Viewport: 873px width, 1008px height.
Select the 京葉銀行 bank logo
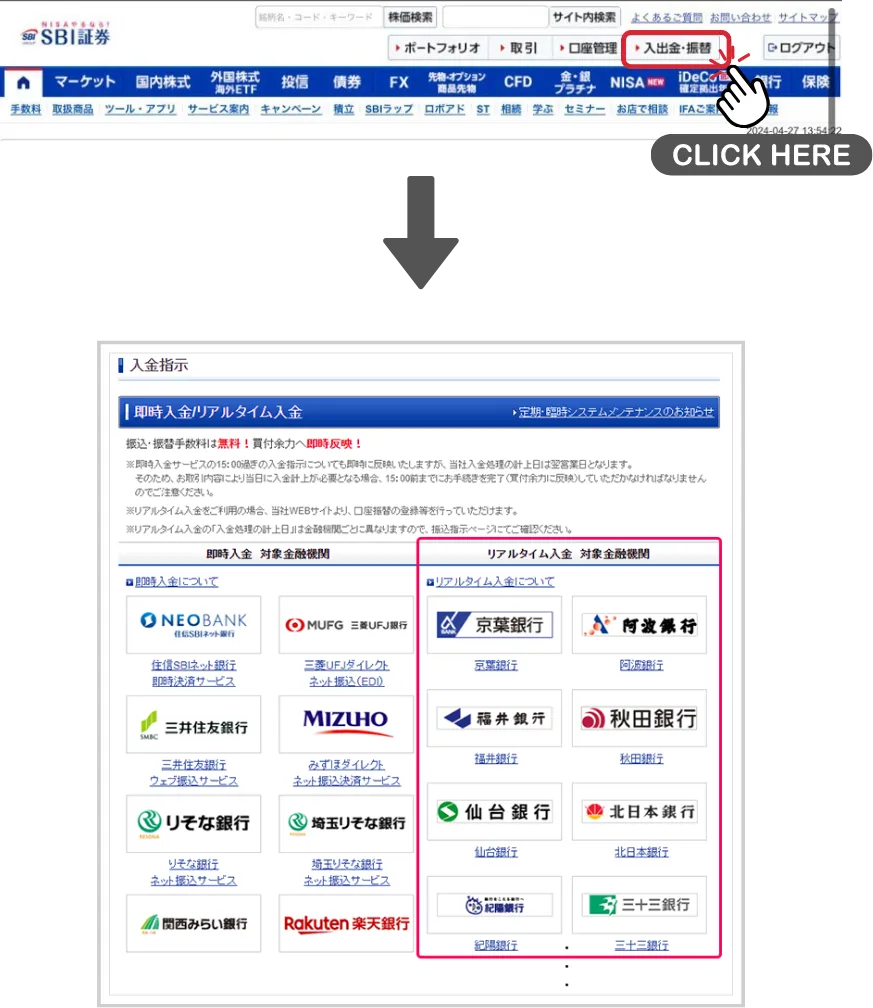494,625
